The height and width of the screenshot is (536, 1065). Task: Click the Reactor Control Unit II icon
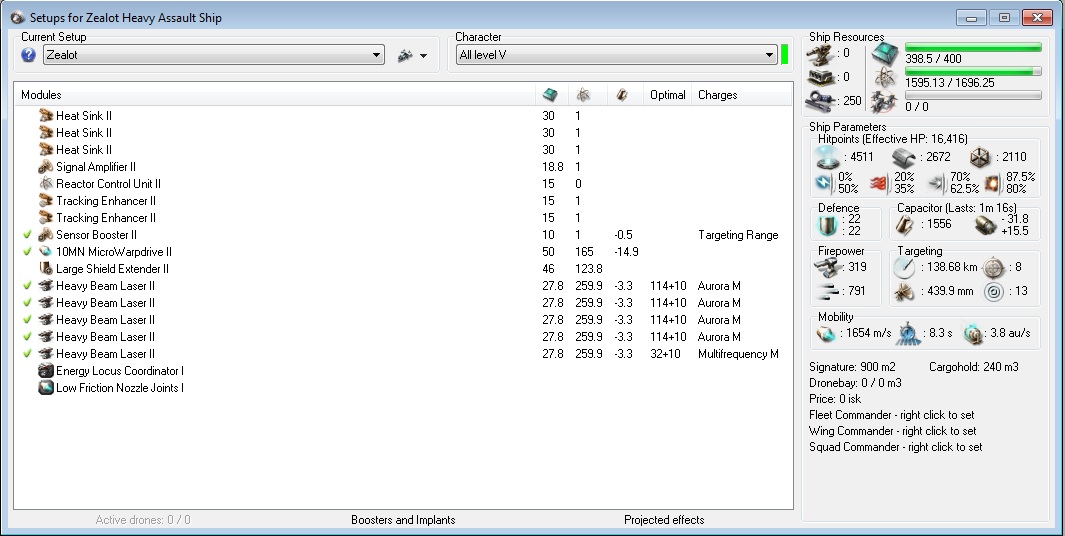tap(46, 183)
